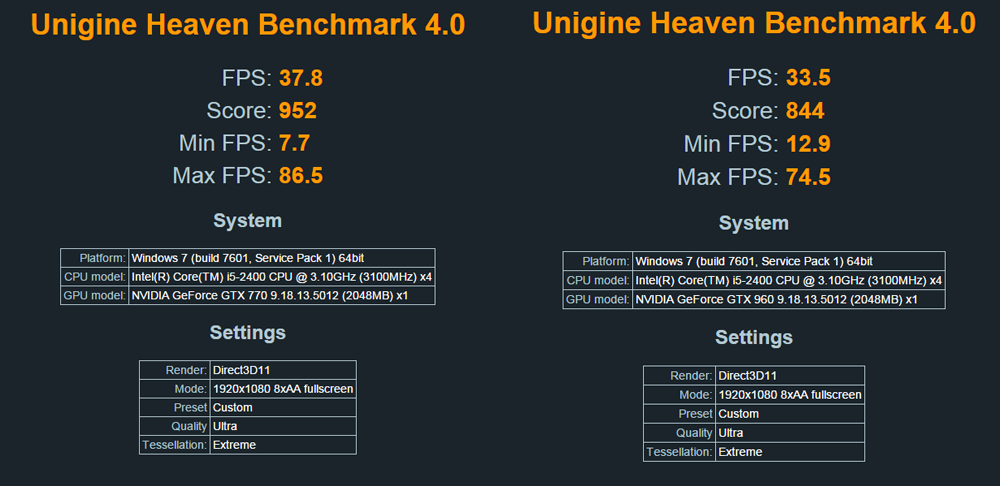Click the right report's Max FPS label
Viewport: 1000px width, 486px height.
tap(727, 177)
